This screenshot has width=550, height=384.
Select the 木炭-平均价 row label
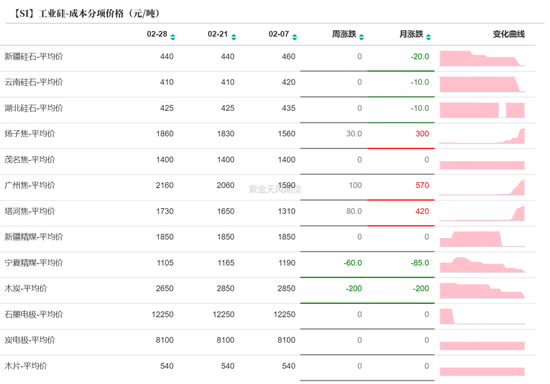point(26,288)
